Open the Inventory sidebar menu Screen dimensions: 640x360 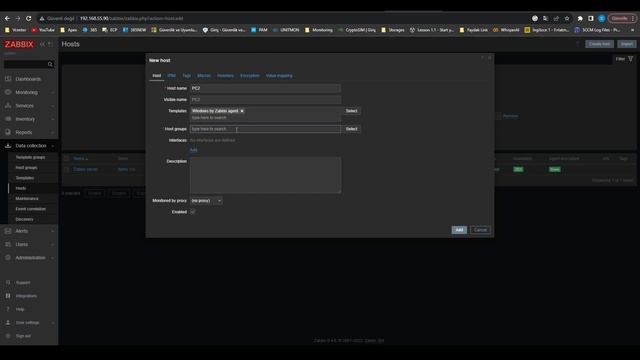click(x=25, y=119)
